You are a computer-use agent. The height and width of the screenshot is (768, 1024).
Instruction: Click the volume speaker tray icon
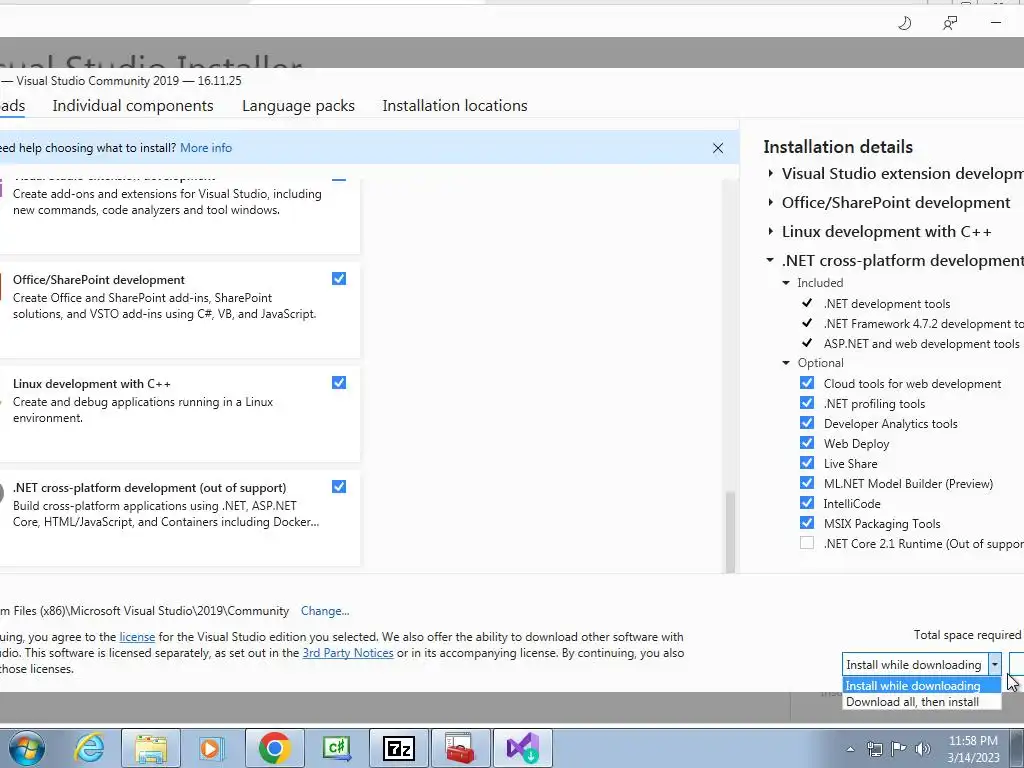coord(923,748)
